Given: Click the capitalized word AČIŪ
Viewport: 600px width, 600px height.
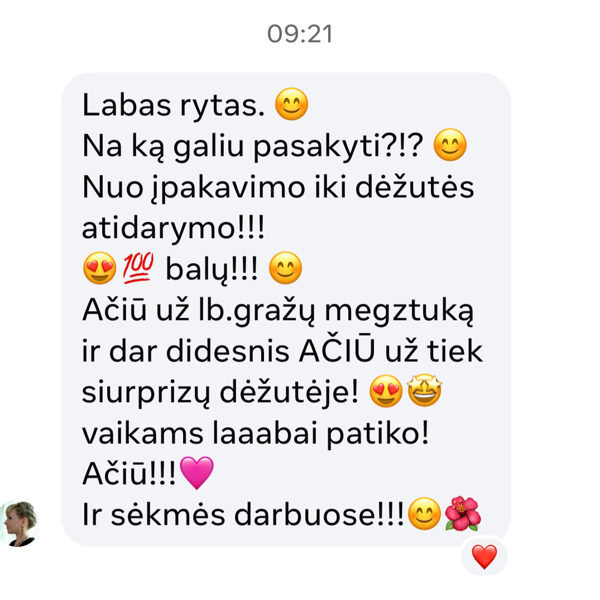Looking at the screenshot, I should [x=336, y=349].
